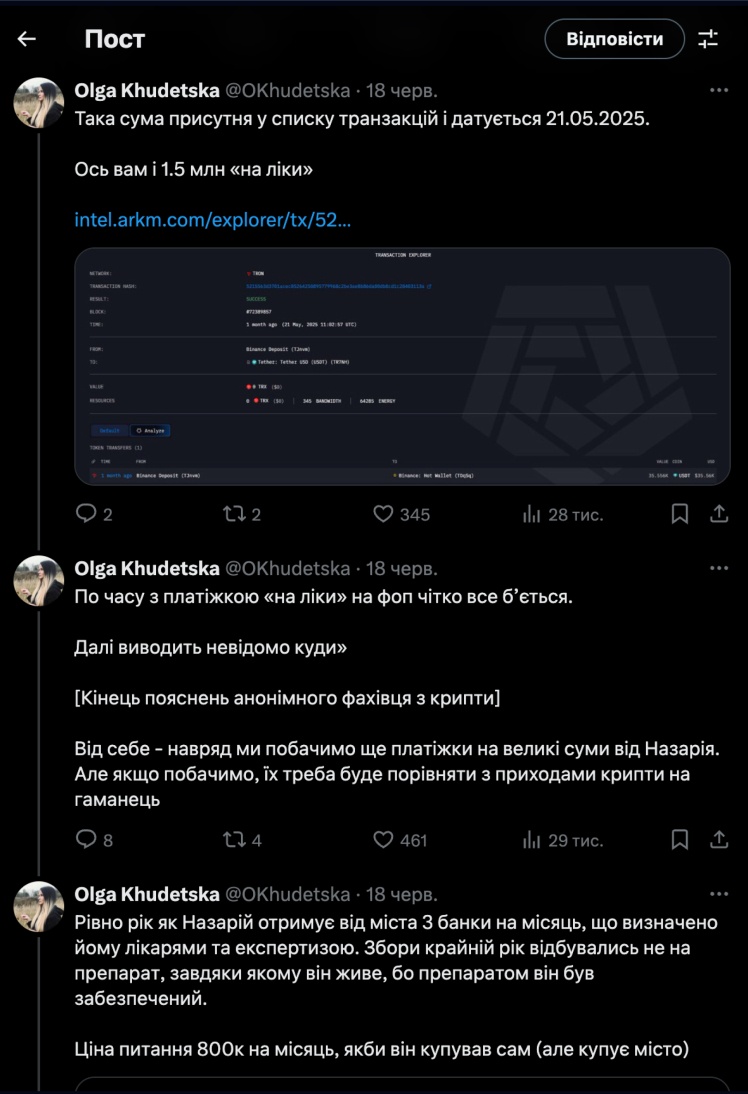
Task: Click the Відповісти button
Action: click(614, 39)
